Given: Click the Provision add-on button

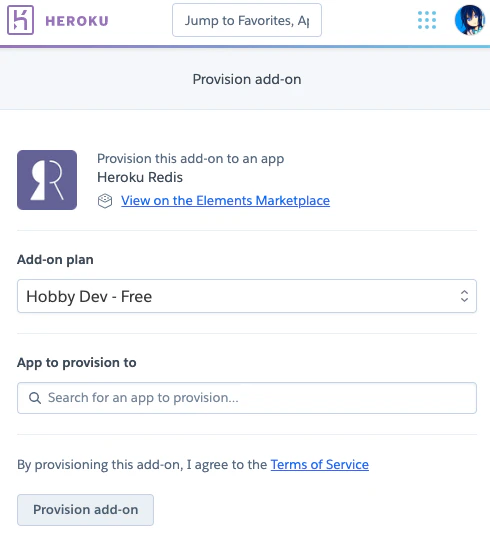Looking at the screenshot, I should (85, 510).
